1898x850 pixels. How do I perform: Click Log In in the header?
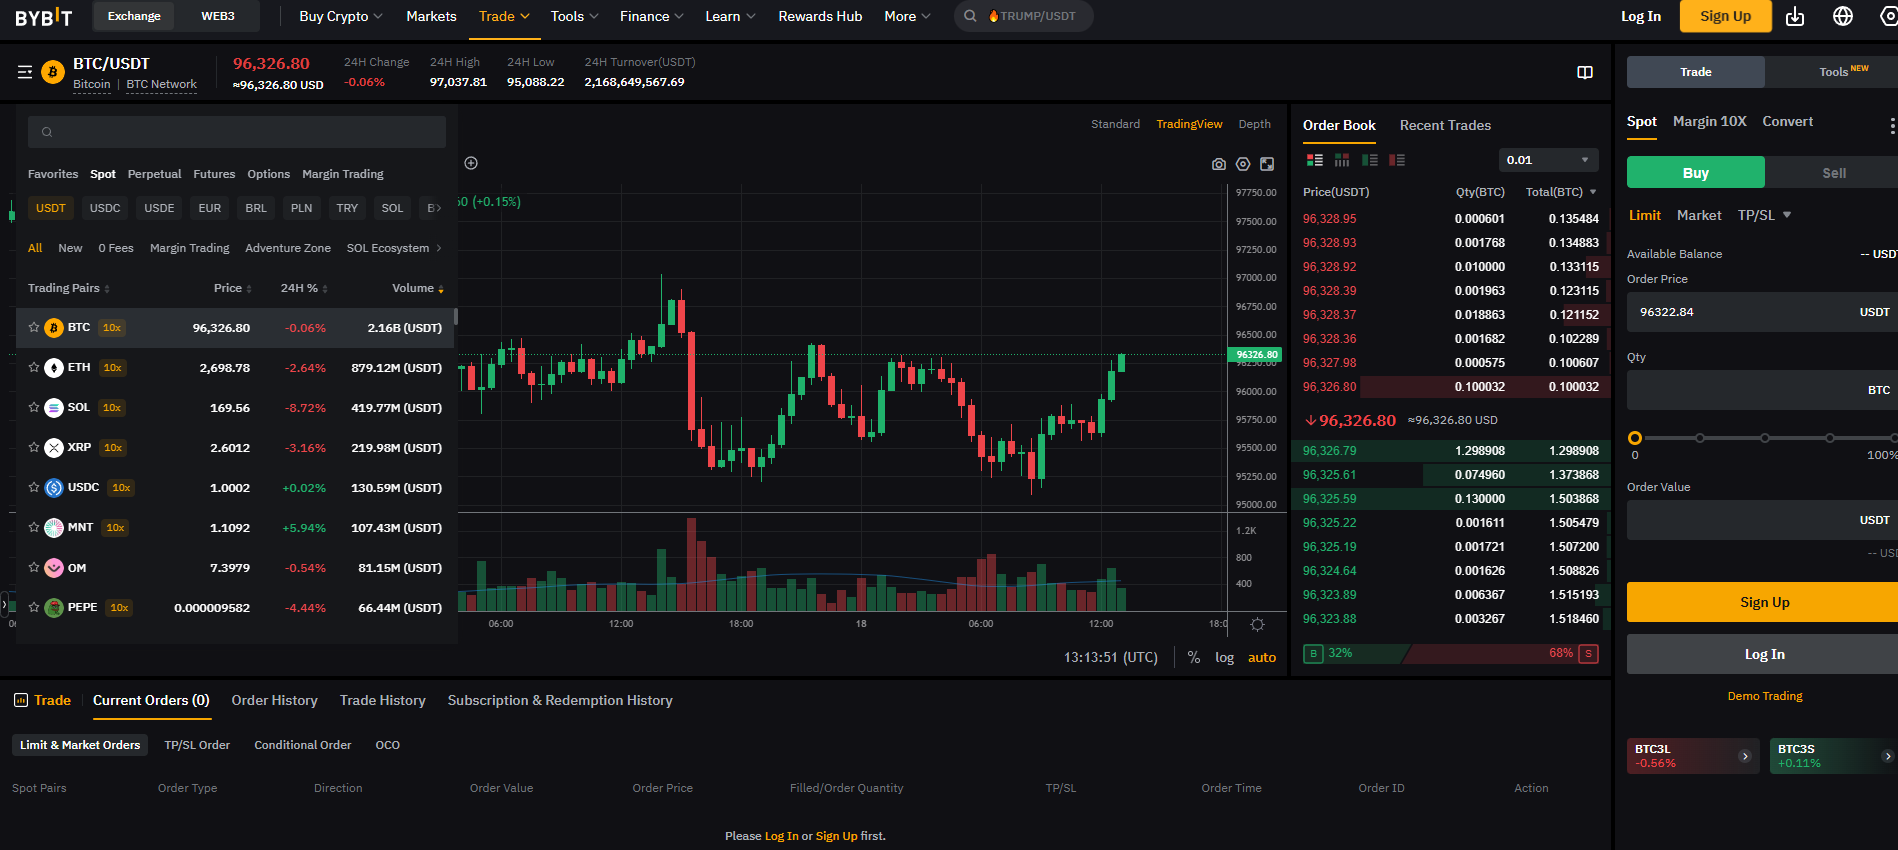click(x=1640, y=16)
